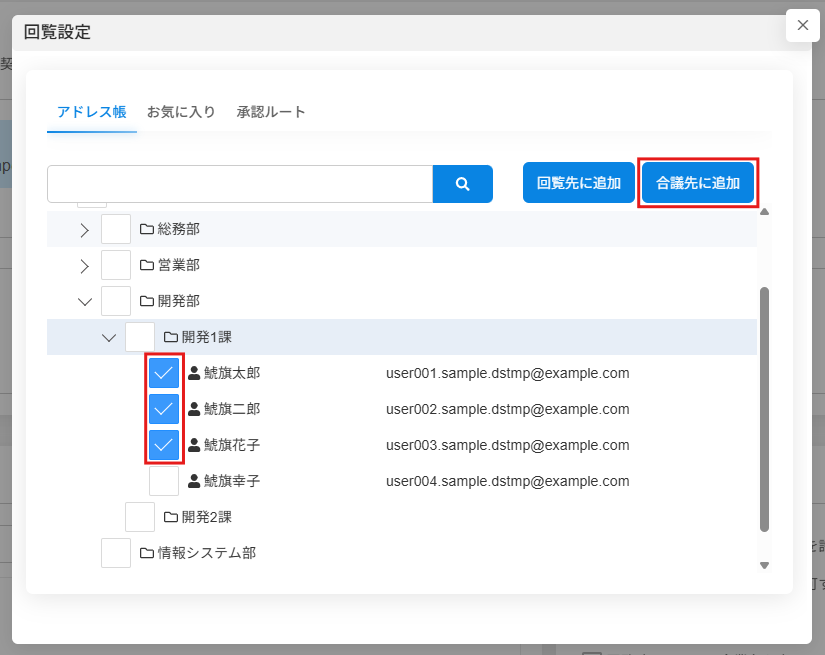
Task: Collapse the 開発1課 section chevron
Action: pyautogui.click(x=109, y=338)
